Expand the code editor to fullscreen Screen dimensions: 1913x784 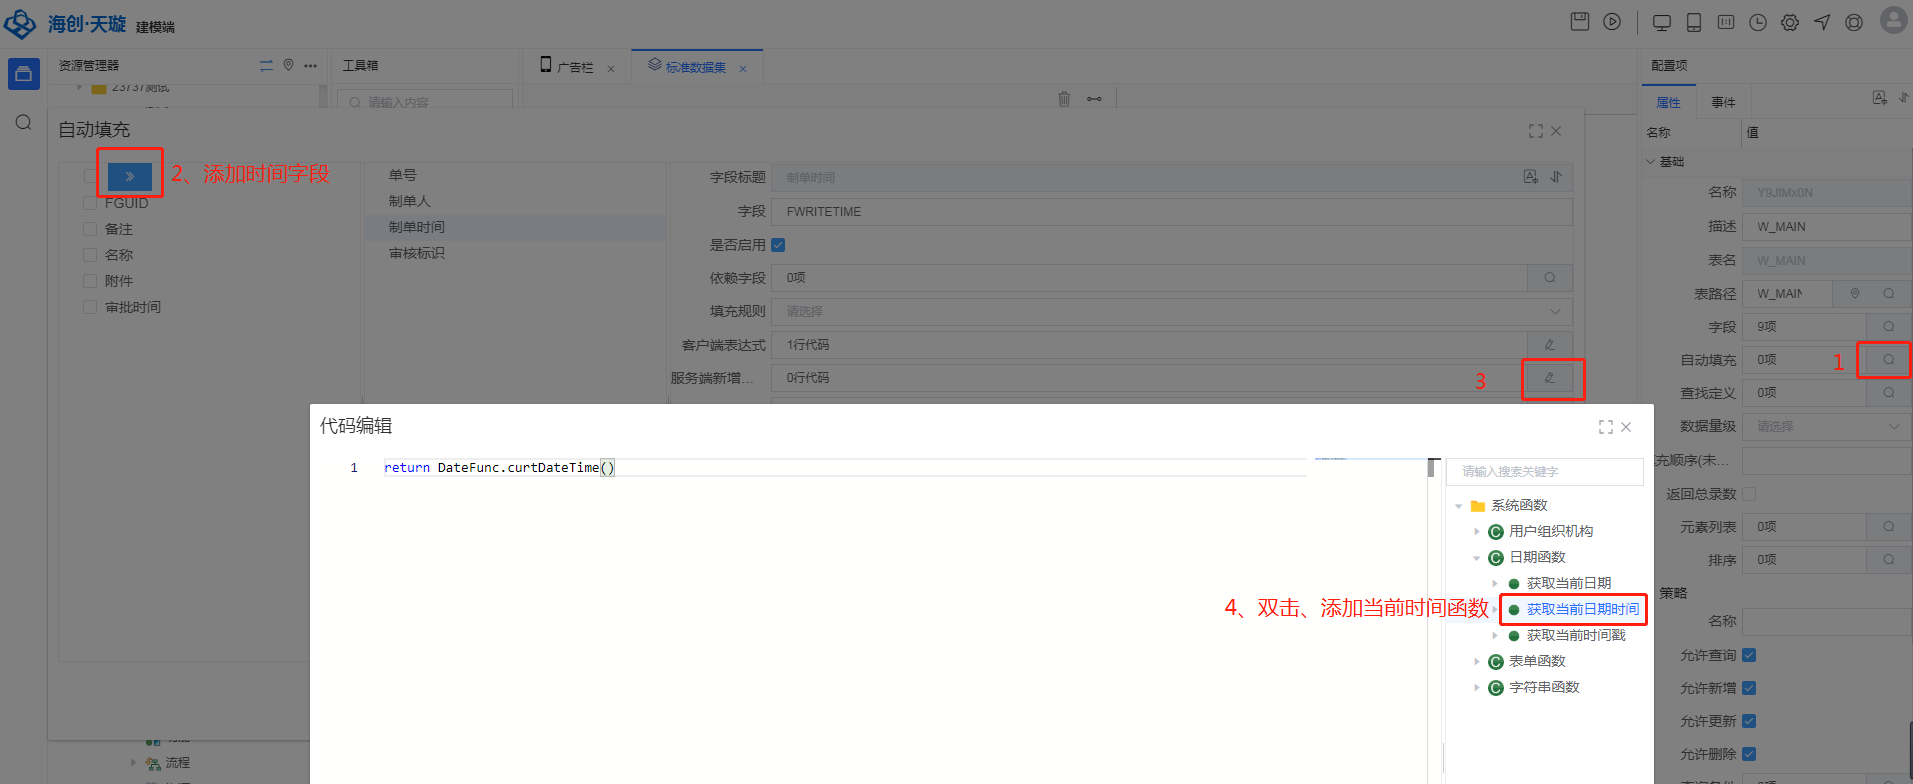point(1605,427)
